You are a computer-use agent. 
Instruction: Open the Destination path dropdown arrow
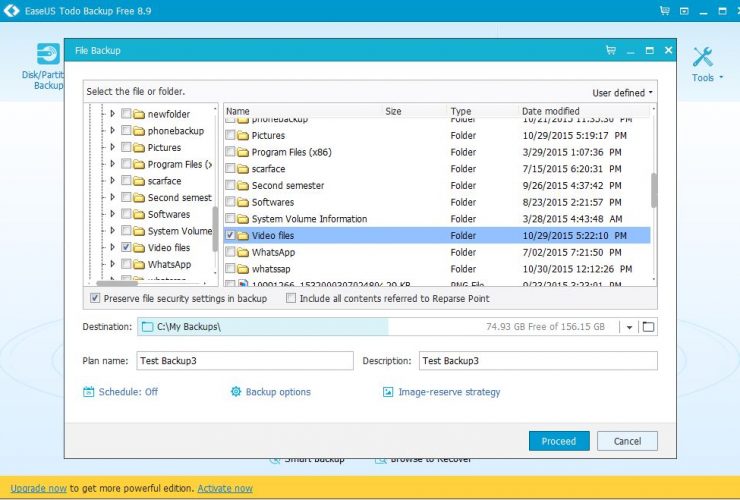[x=628, y=327]
